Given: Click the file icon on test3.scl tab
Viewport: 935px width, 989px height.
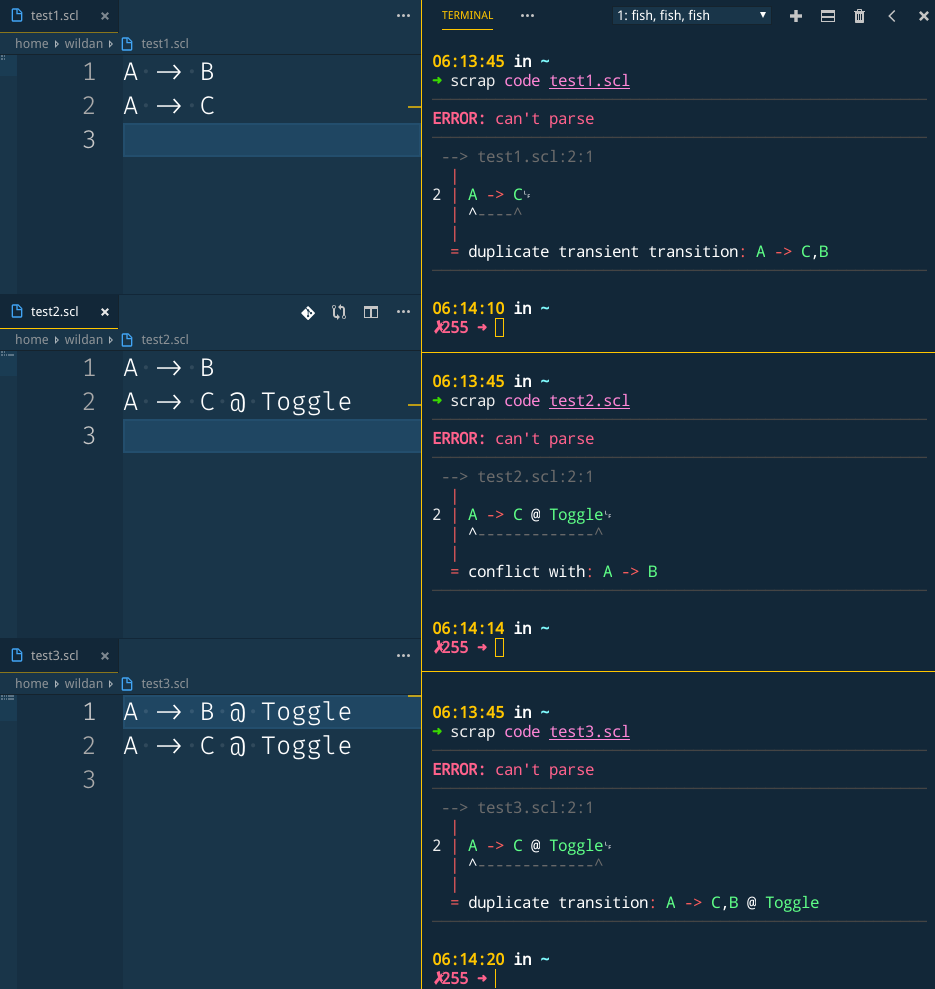Looking at the screenshot, I should (x=17, y=655).
